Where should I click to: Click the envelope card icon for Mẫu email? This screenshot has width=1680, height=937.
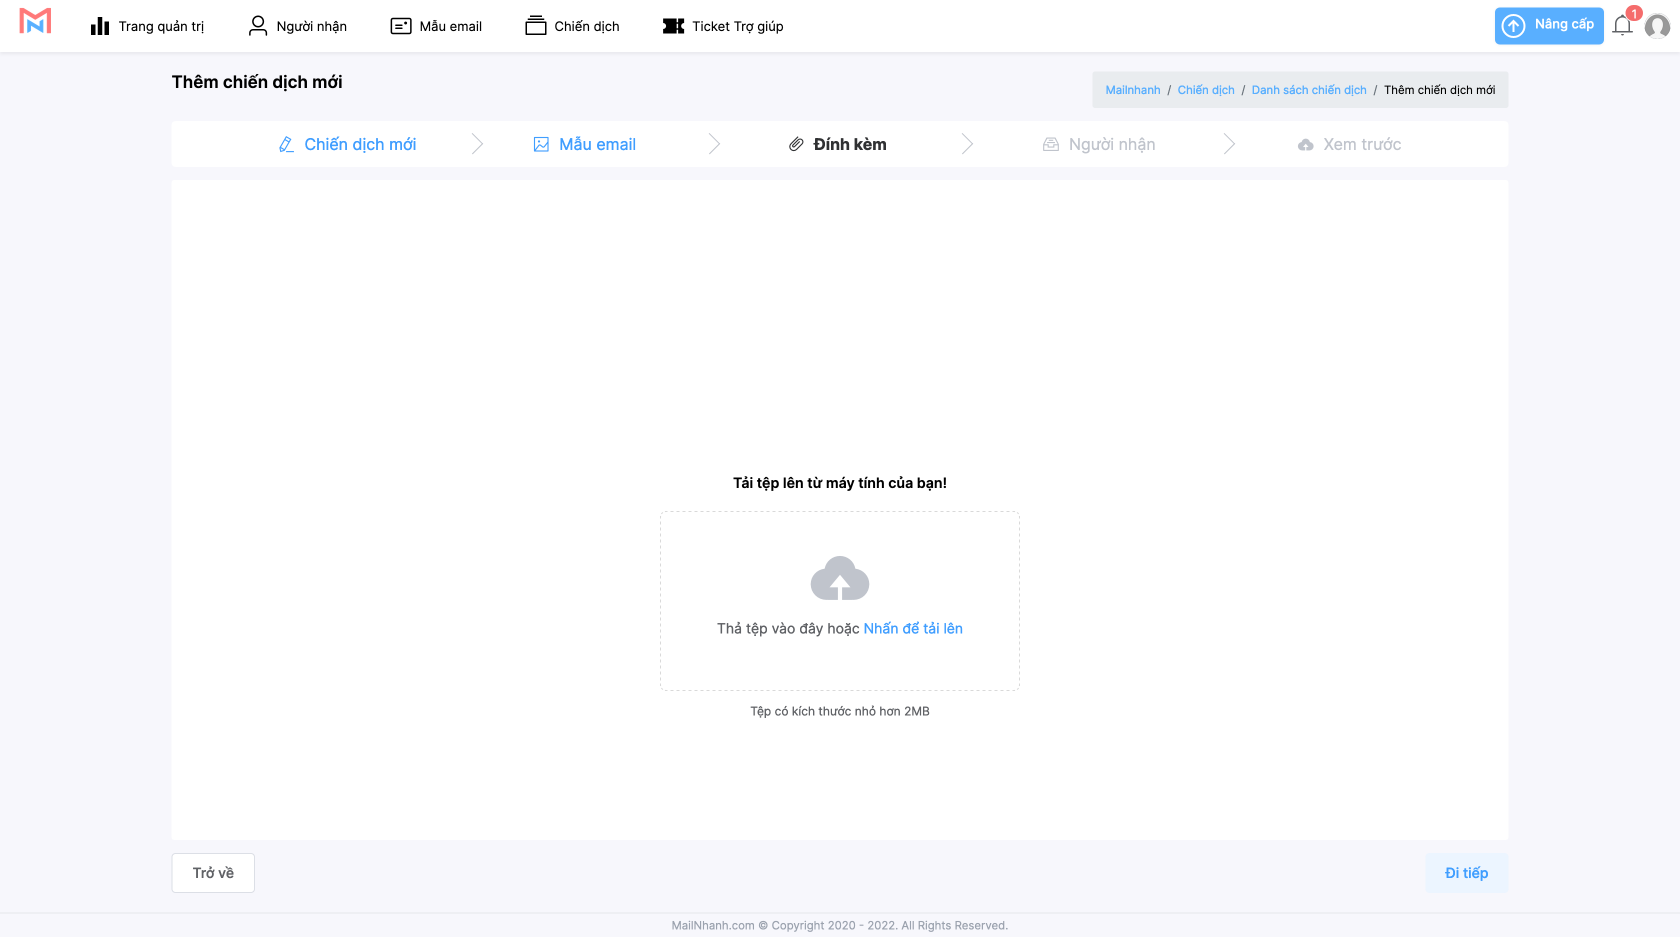[x=401, y=27]
